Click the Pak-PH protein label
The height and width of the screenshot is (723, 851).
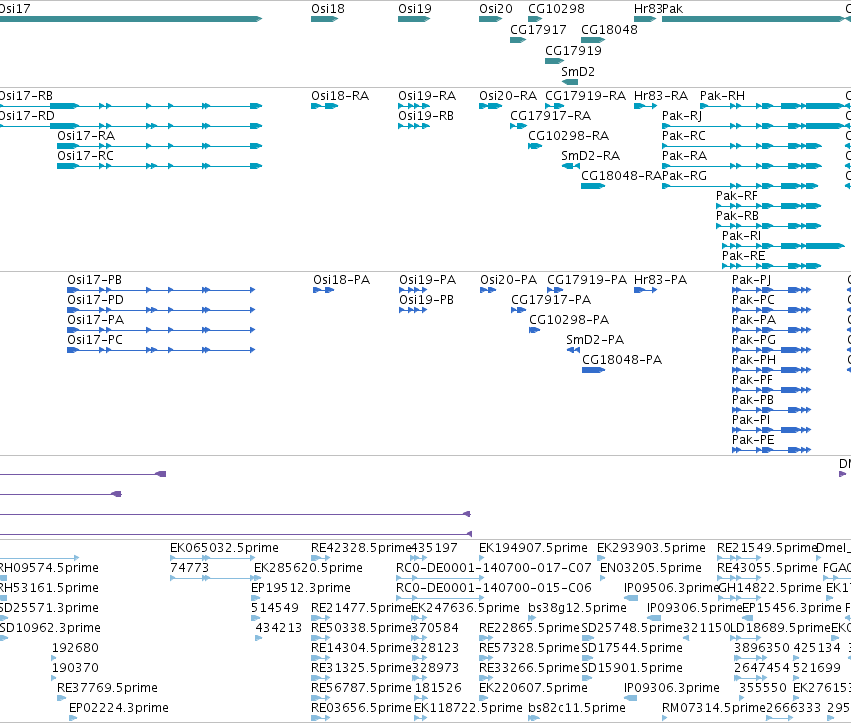point(754,360)
